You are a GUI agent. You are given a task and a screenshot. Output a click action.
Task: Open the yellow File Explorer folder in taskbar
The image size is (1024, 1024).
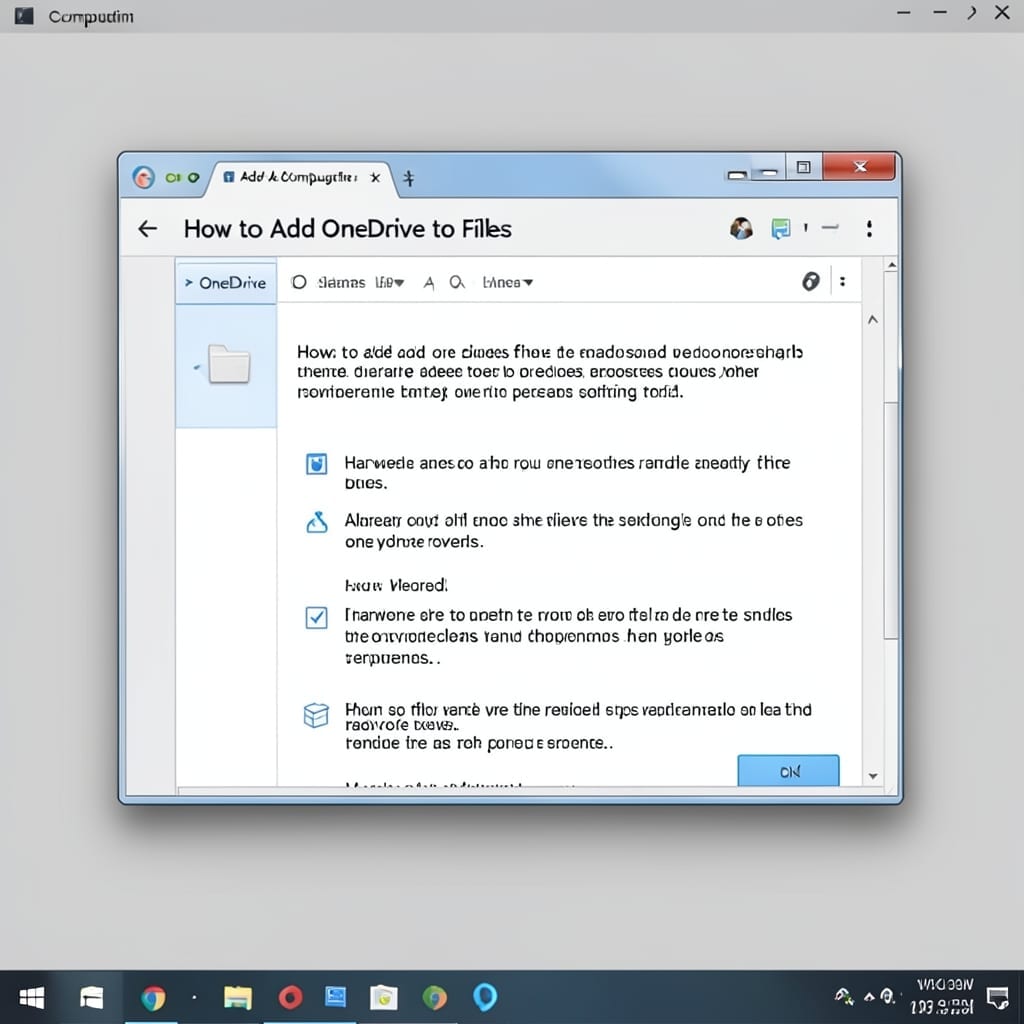238,998
